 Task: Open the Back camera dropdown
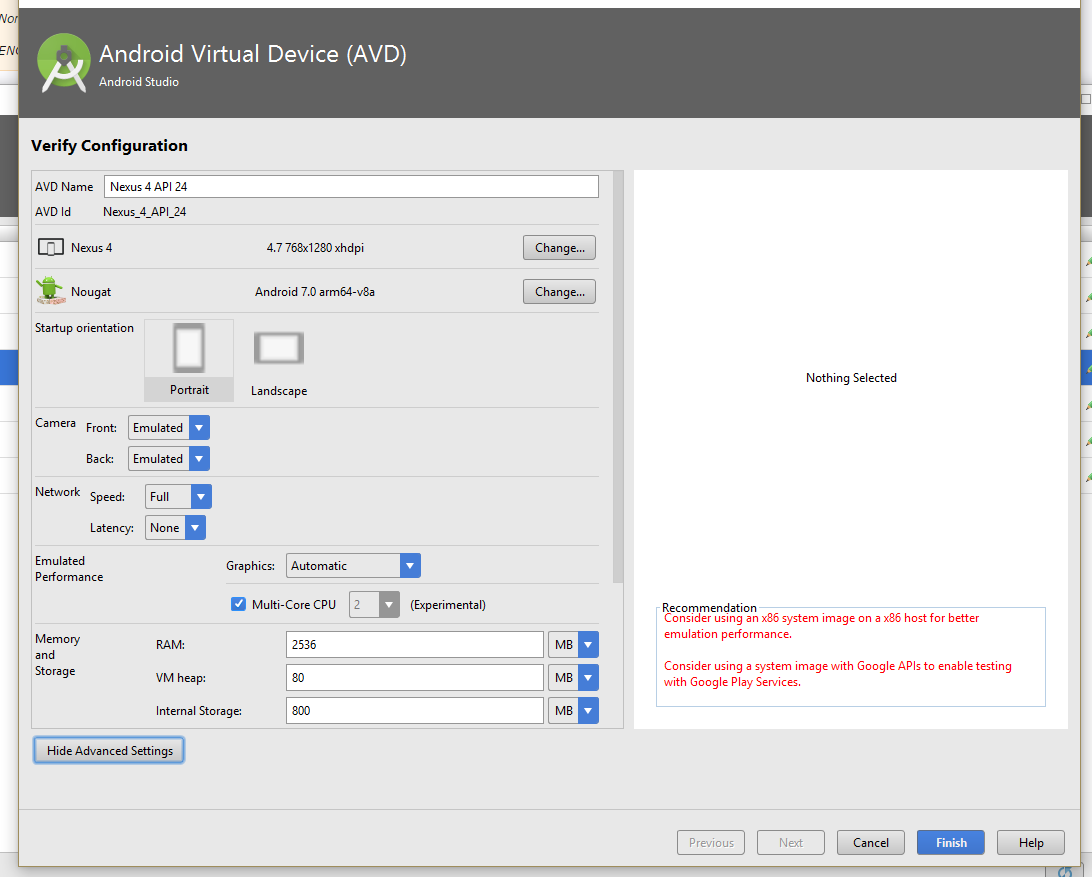169,458
